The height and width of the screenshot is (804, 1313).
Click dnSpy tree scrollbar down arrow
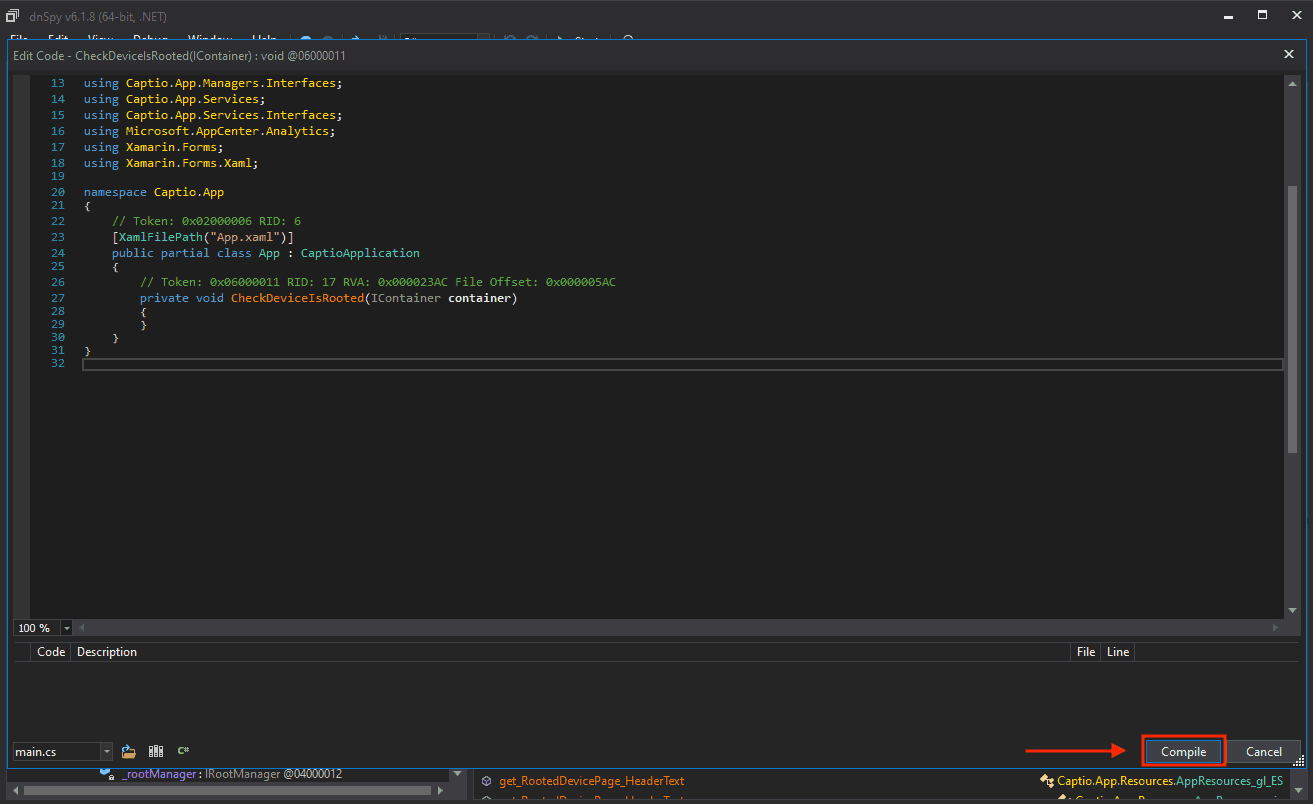click(458, 774)
